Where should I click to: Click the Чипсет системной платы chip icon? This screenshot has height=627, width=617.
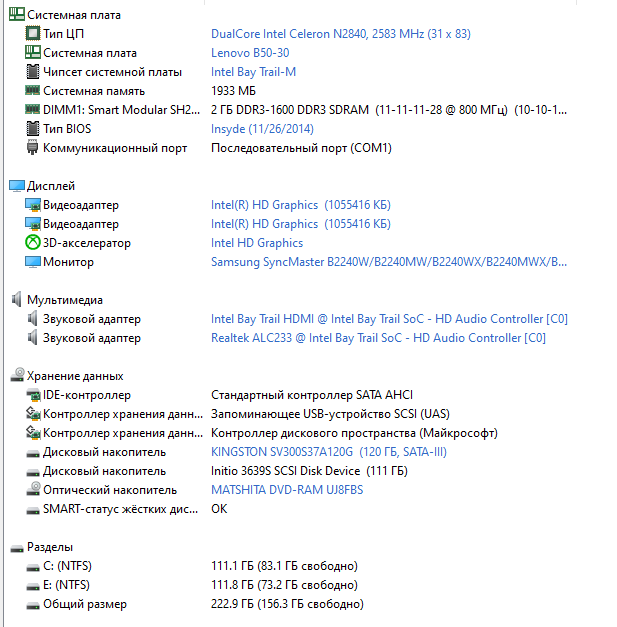tap(33, 72)
